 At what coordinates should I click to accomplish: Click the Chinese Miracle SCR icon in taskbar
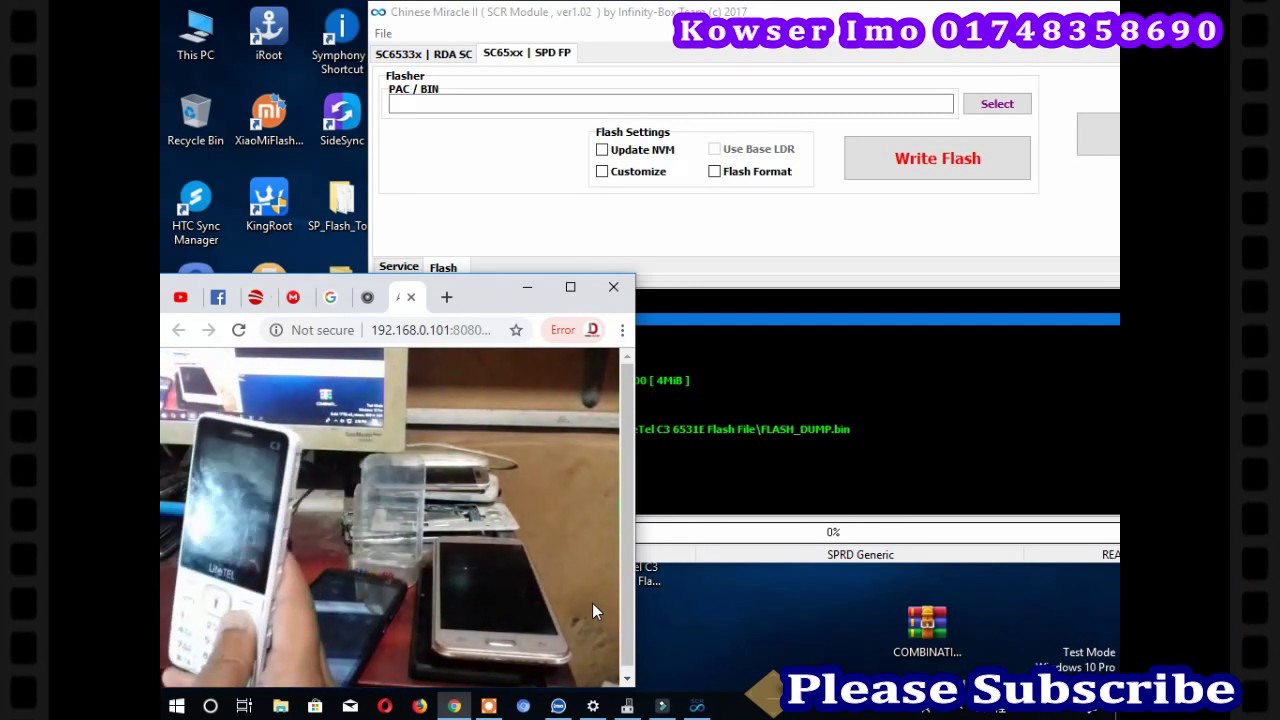coord(697,706)
